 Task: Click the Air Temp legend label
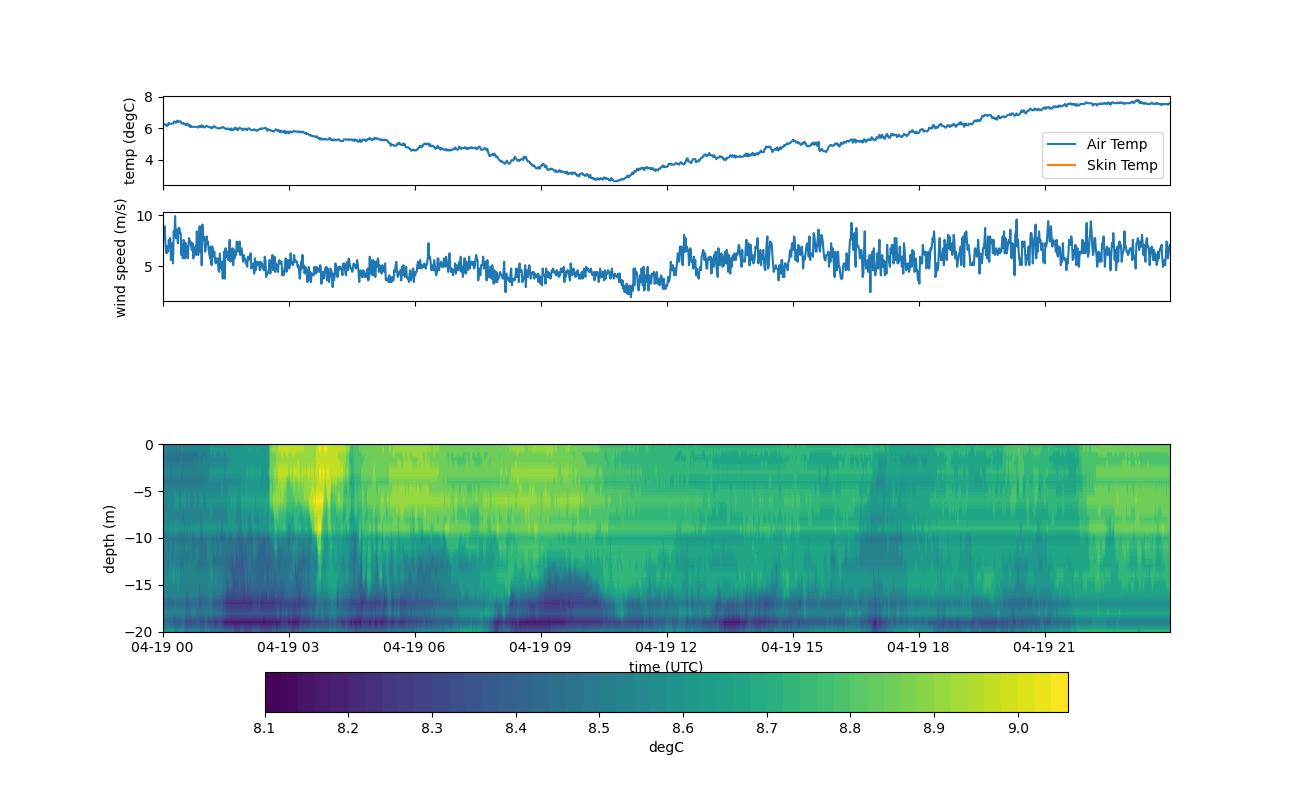click(x=1117, y=144)
